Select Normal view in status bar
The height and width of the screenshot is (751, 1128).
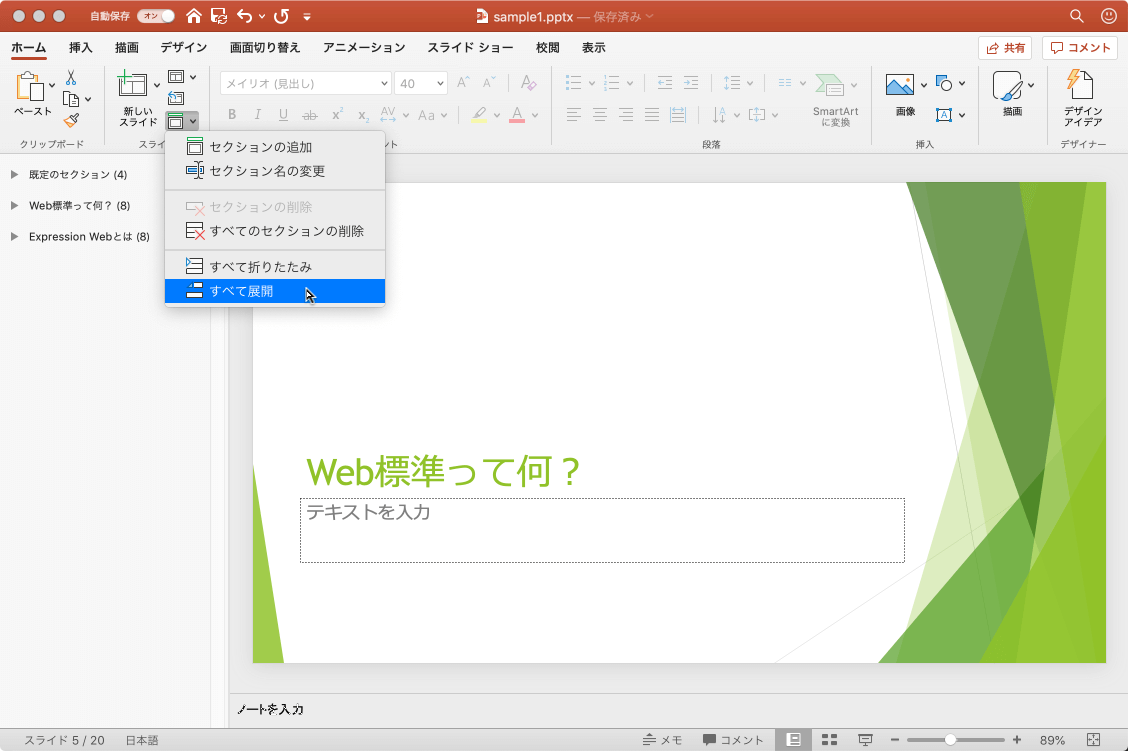coord(794,739)
